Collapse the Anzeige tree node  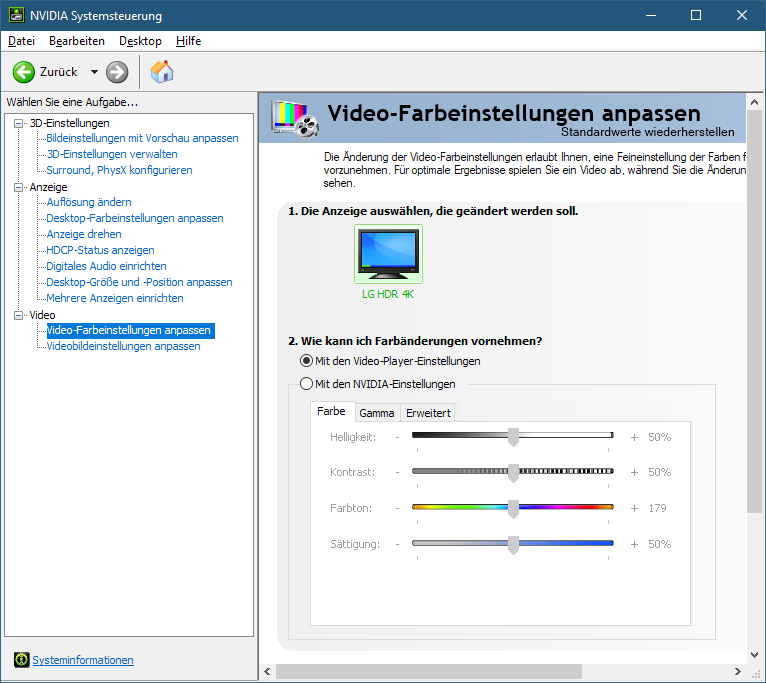[18, 187]
